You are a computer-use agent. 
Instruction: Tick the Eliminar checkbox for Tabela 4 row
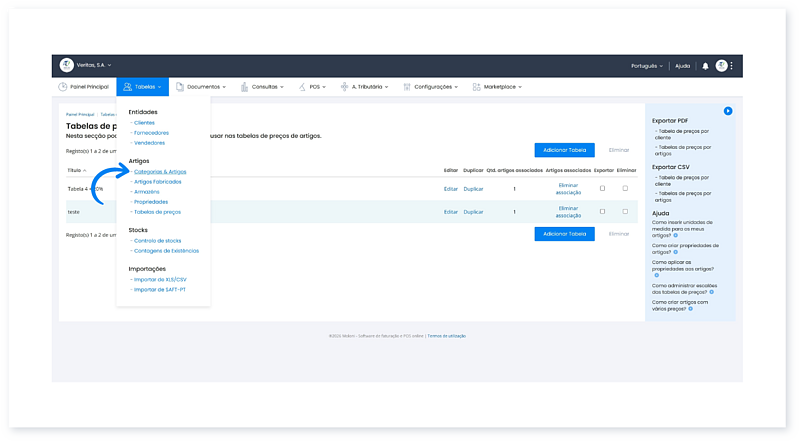[x=626, y=188]
